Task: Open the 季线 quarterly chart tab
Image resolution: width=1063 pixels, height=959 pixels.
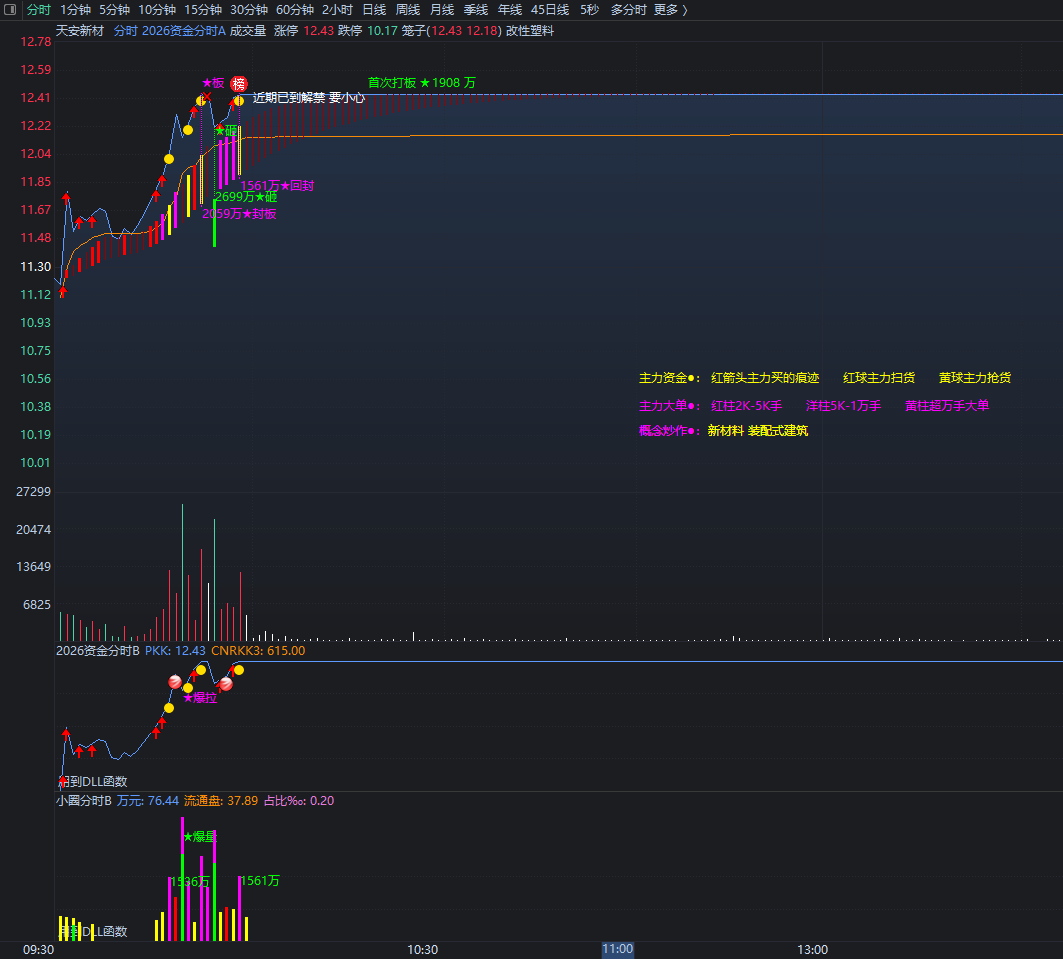Action: click(x=476, y=9)
